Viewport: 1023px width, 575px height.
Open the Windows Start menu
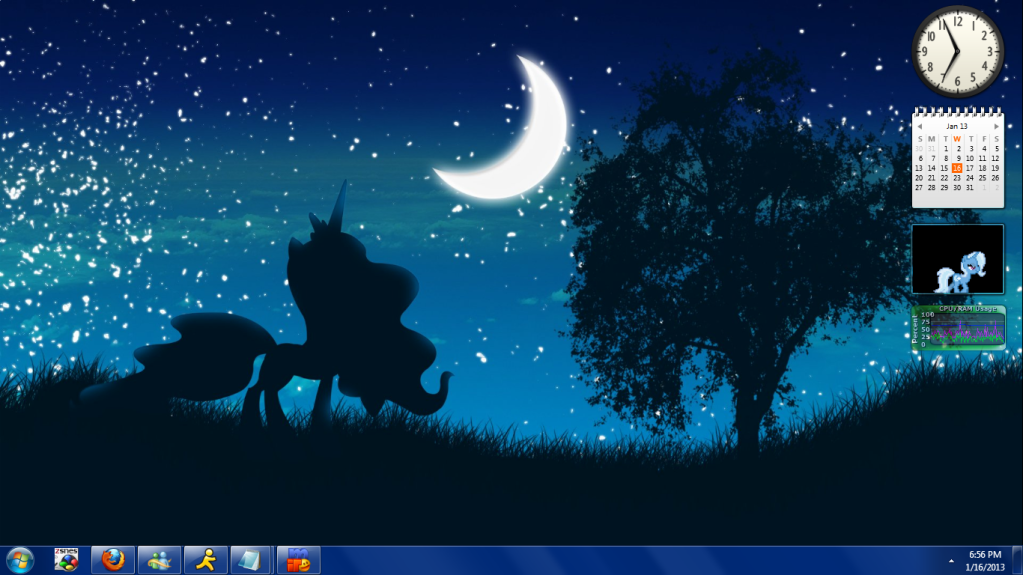click(20, 560)
